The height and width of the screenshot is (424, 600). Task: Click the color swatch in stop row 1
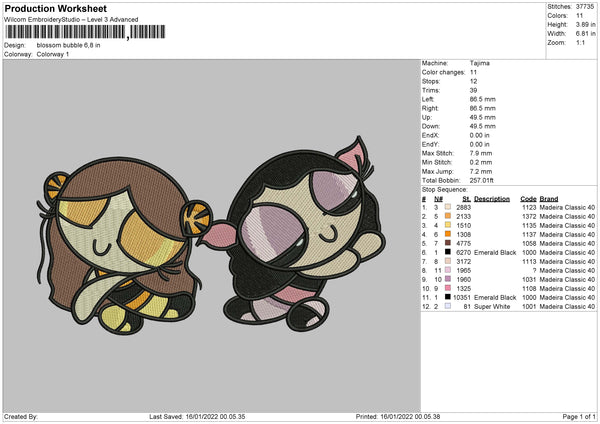click(448, 207)
